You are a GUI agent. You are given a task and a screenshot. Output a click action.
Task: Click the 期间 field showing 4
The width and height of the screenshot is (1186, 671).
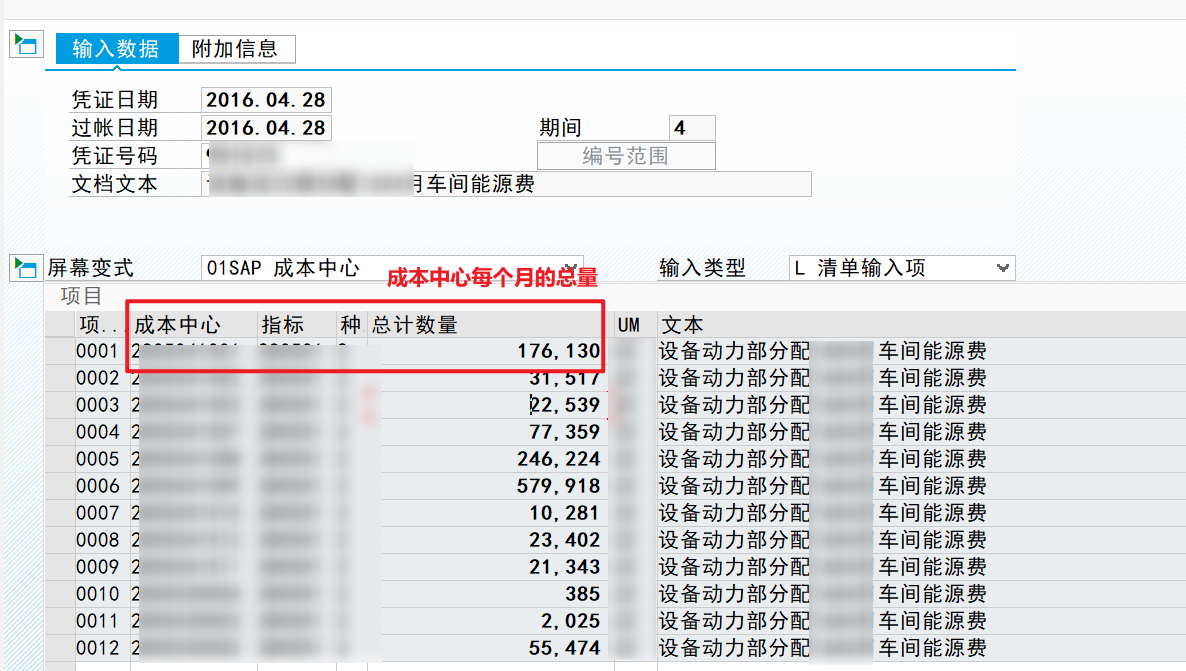coord(691,128)
